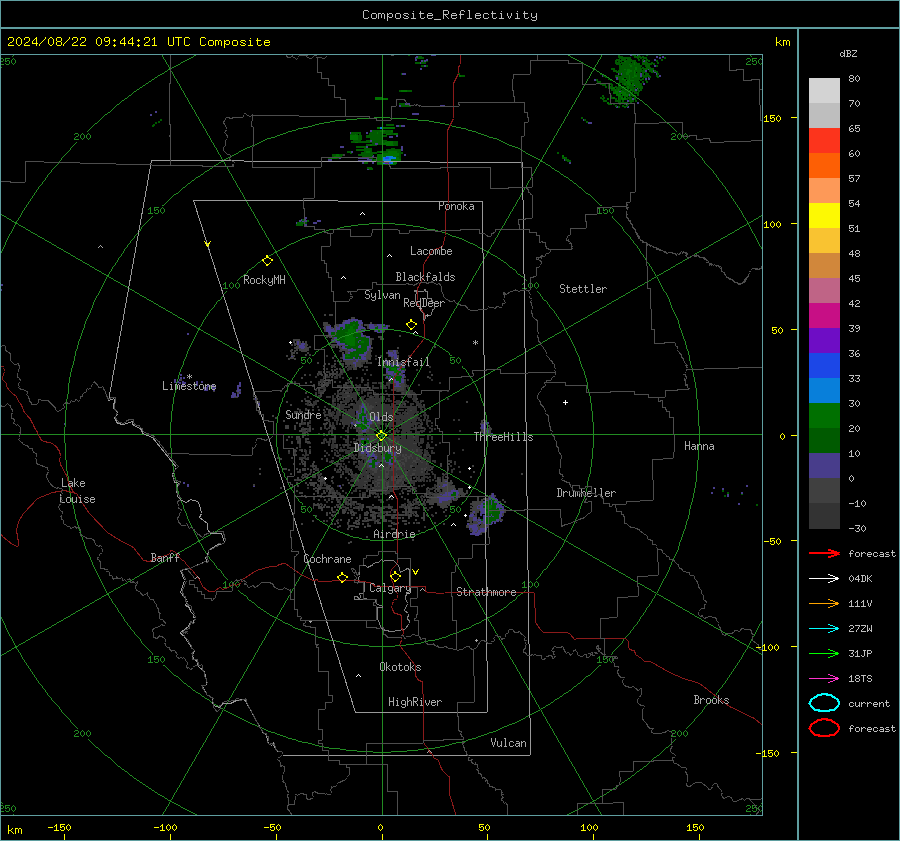Click the Drumheller city label
Image resolution: width=900 pixels, height=841 pixels.
[586, 493]
